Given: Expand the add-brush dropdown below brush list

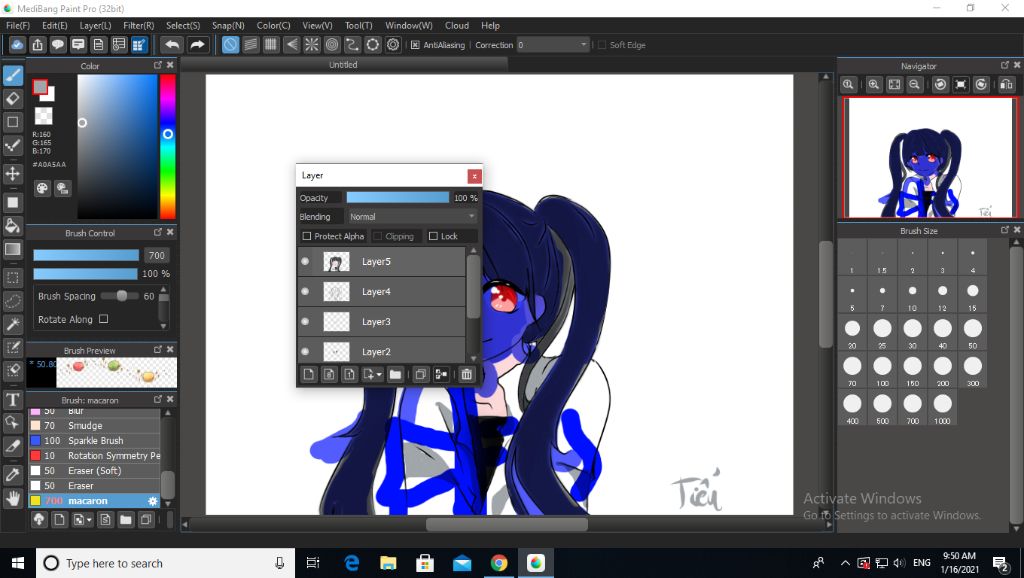Looking at the screenshot, I should tap(89, 520).
